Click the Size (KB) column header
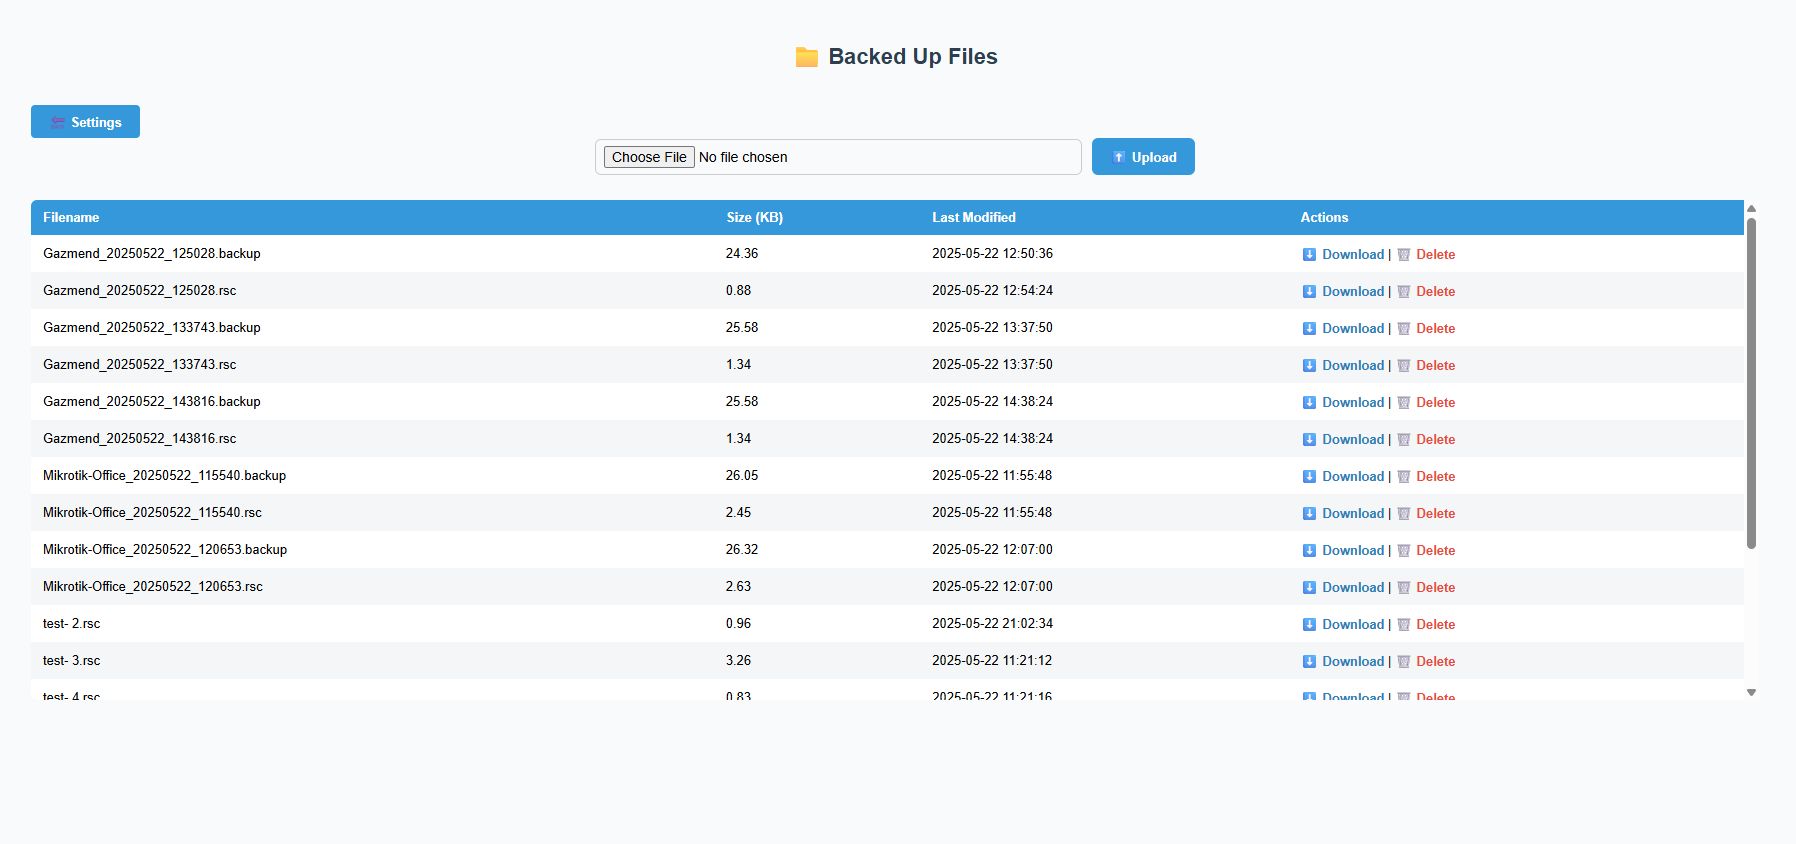The image size is (1796, 844). [x=754, y=217]
